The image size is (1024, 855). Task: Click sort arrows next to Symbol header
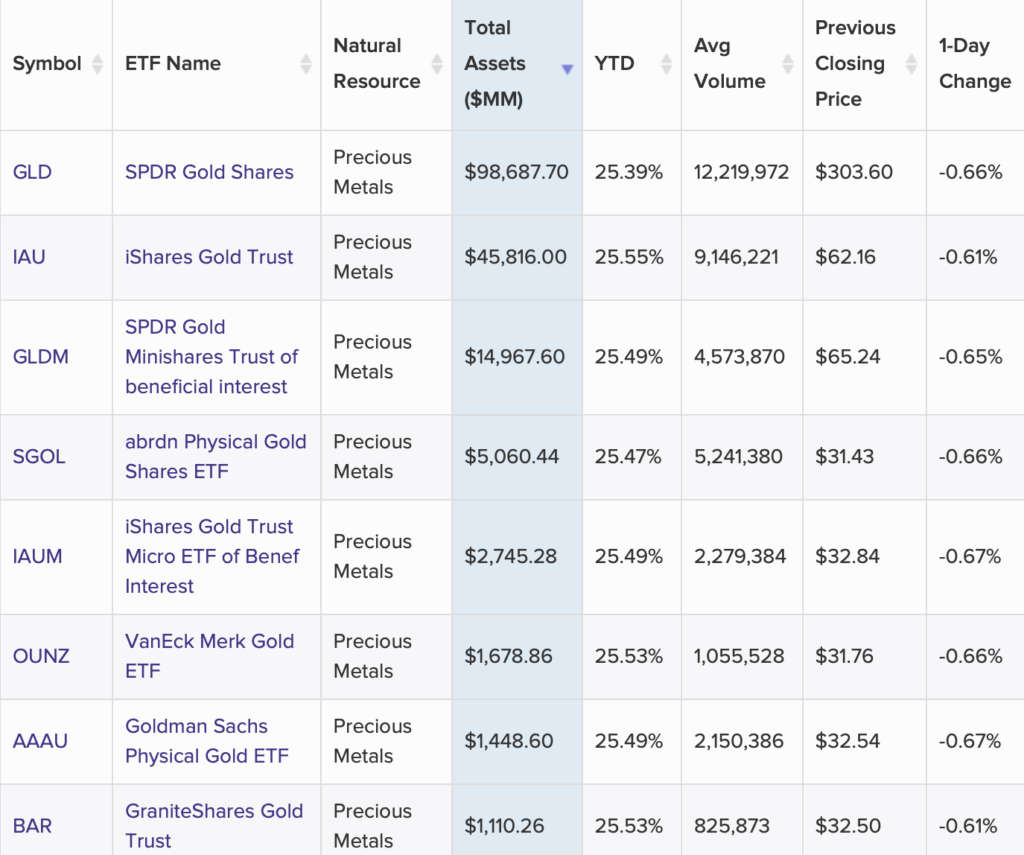97,64
